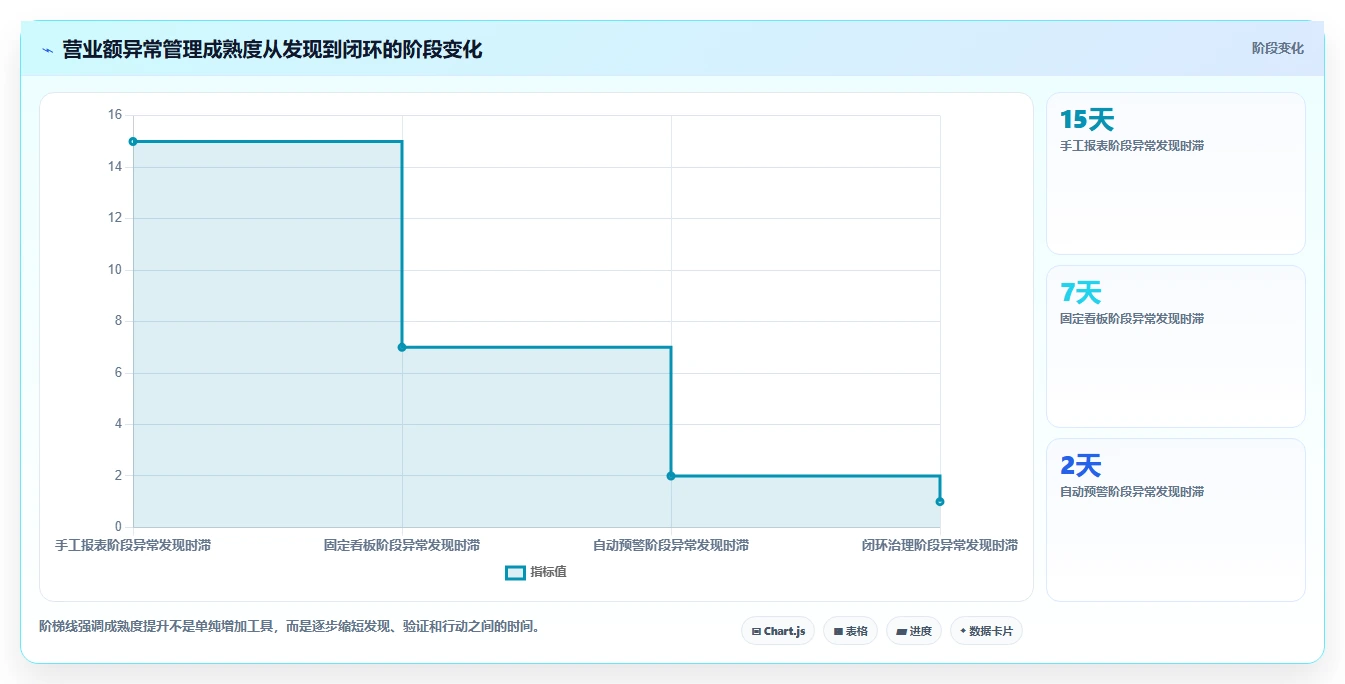Click the data point at value 15

pyautogui.click(x=133, y=141)
